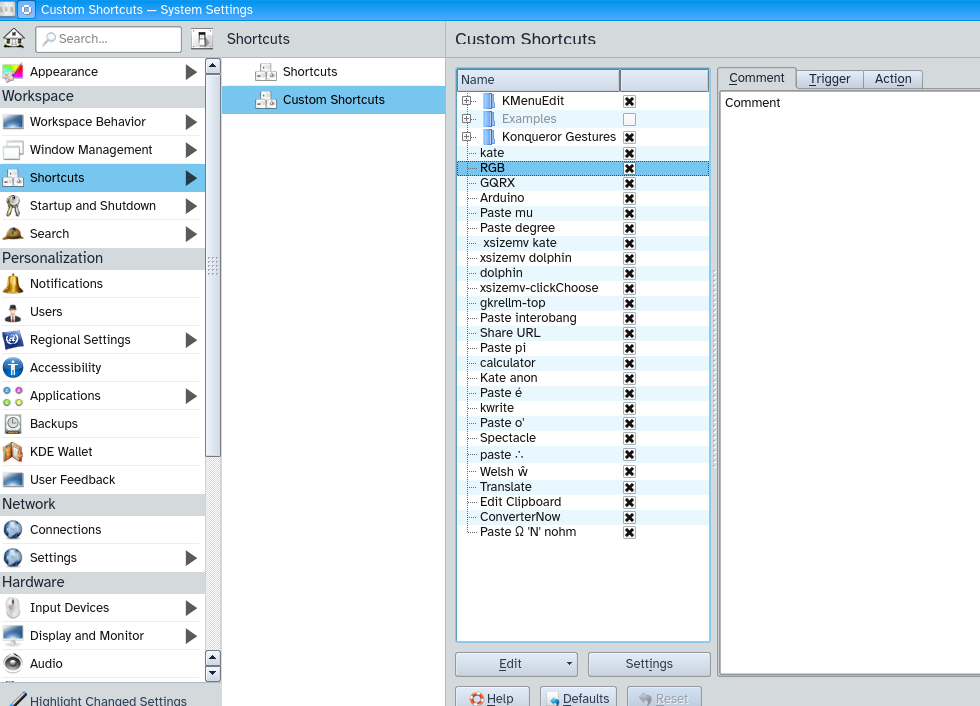The image size is (980, 706).
Task: Click the Appearance icon in sidebar
Action: (13, 72)
